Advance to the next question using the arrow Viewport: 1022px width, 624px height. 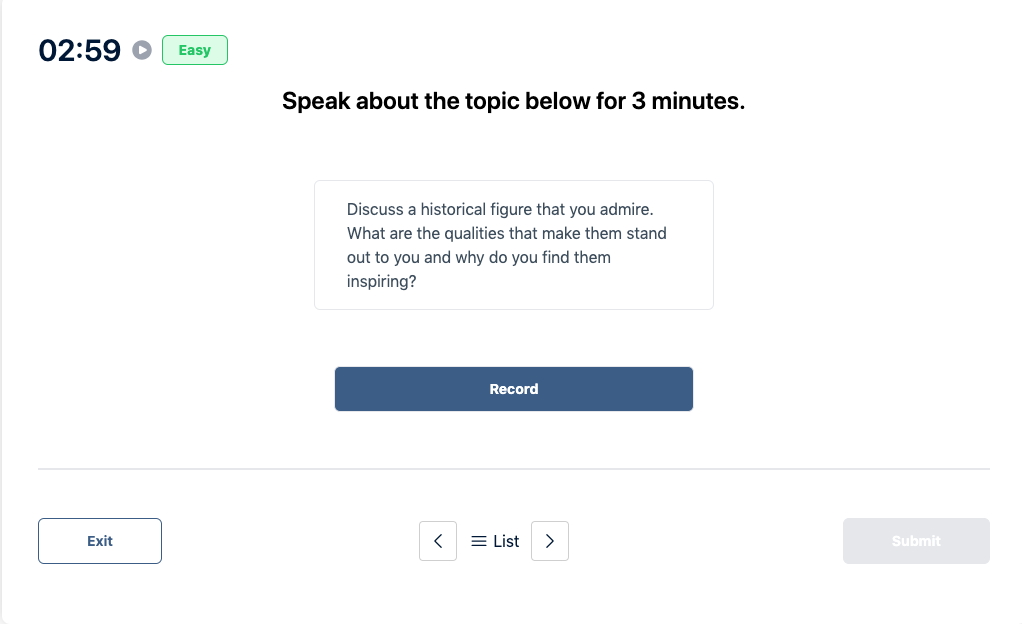click(x=550, y=541)
